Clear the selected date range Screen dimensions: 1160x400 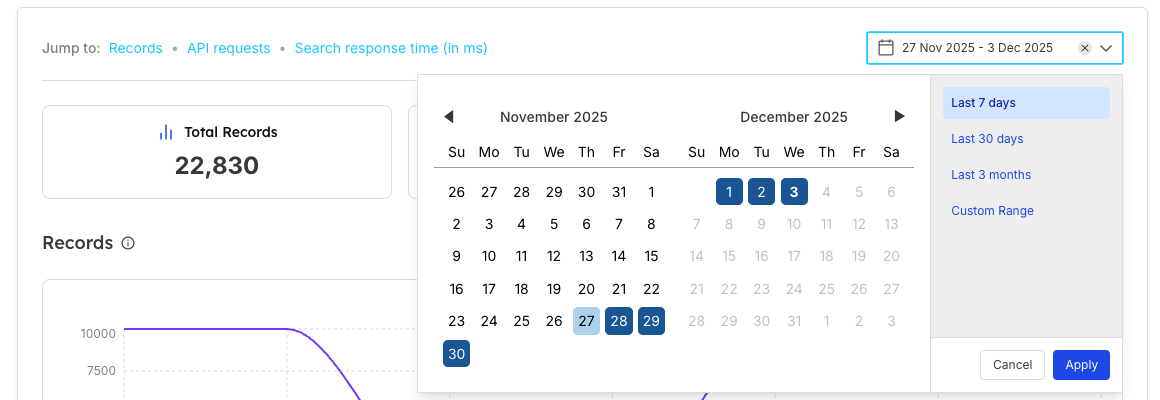(1085, 48)
